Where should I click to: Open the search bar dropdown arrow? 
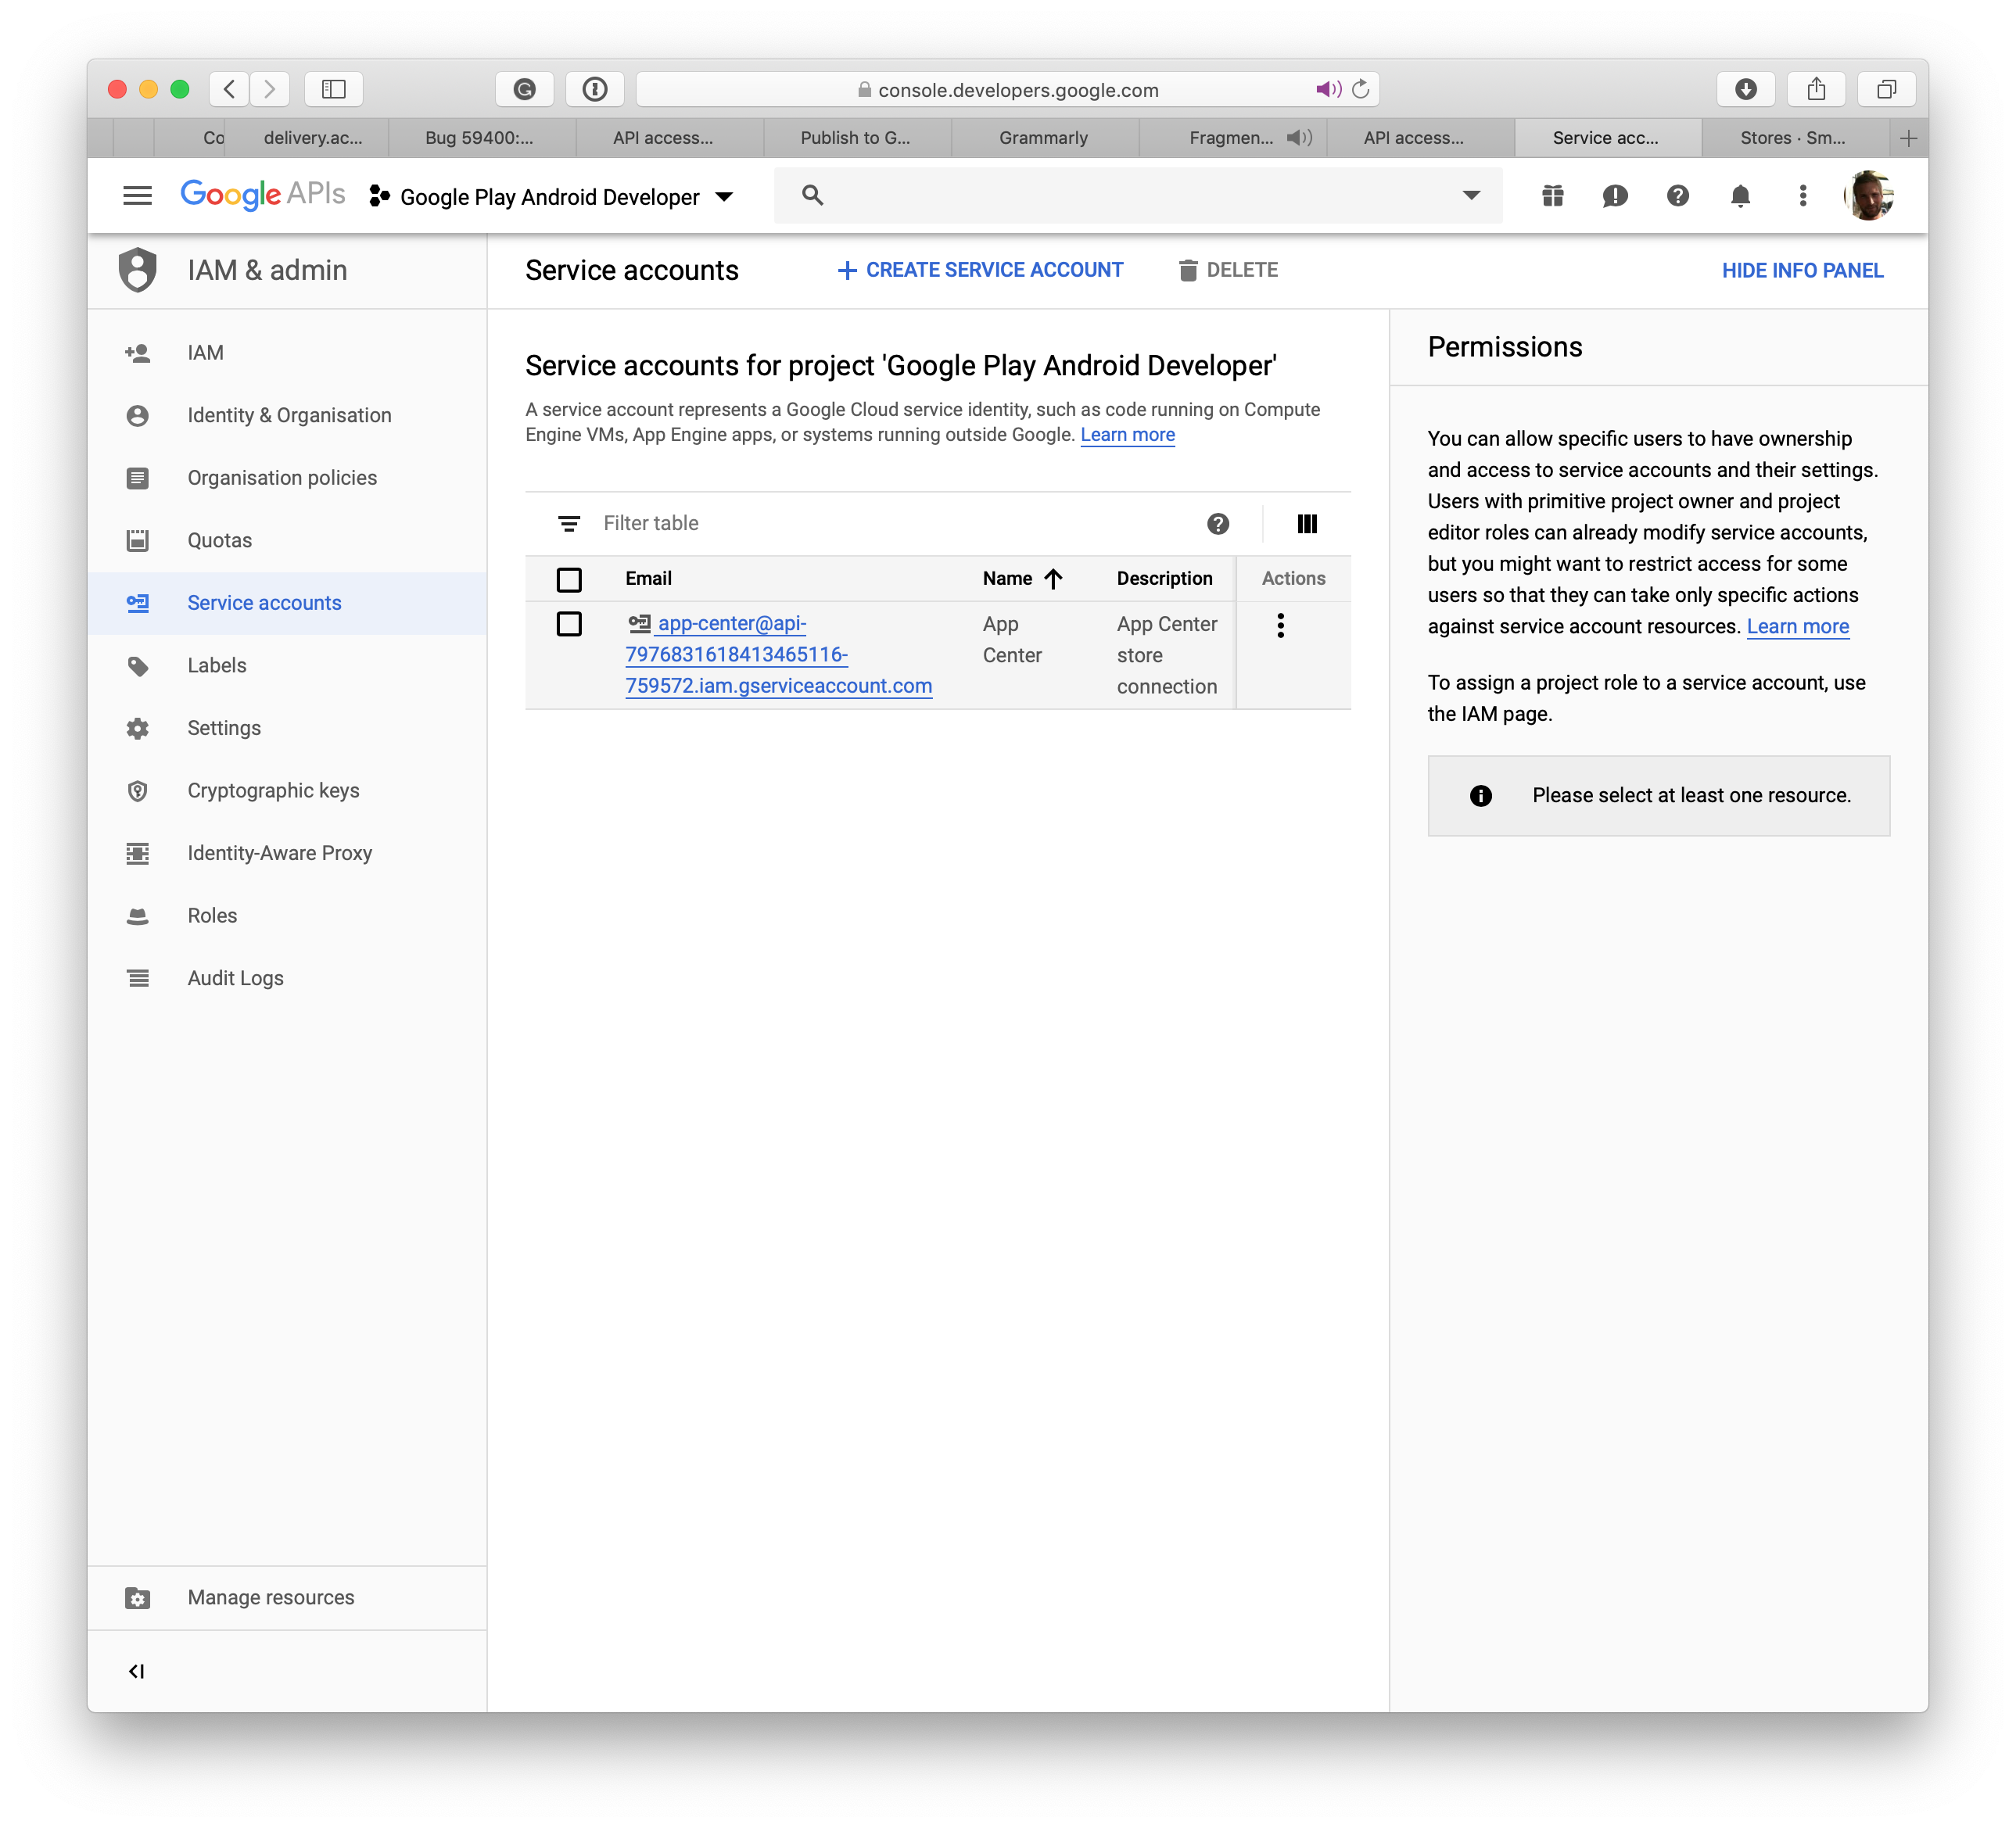point(1472,195)
